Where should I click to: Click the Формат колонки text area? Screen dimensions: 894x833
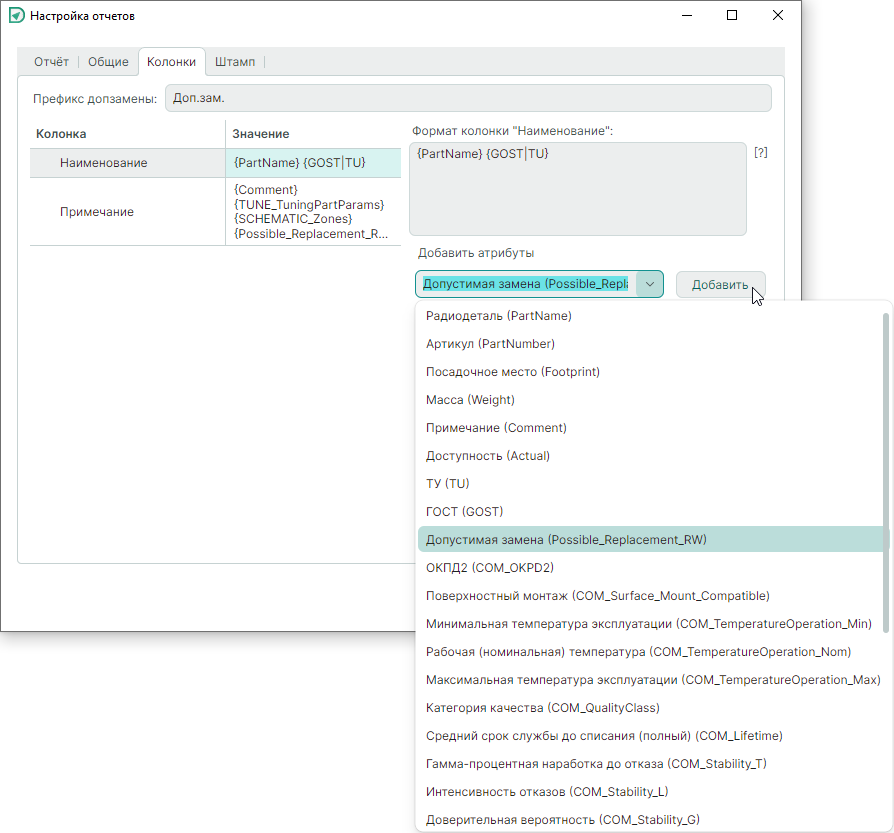pos(577,189)
